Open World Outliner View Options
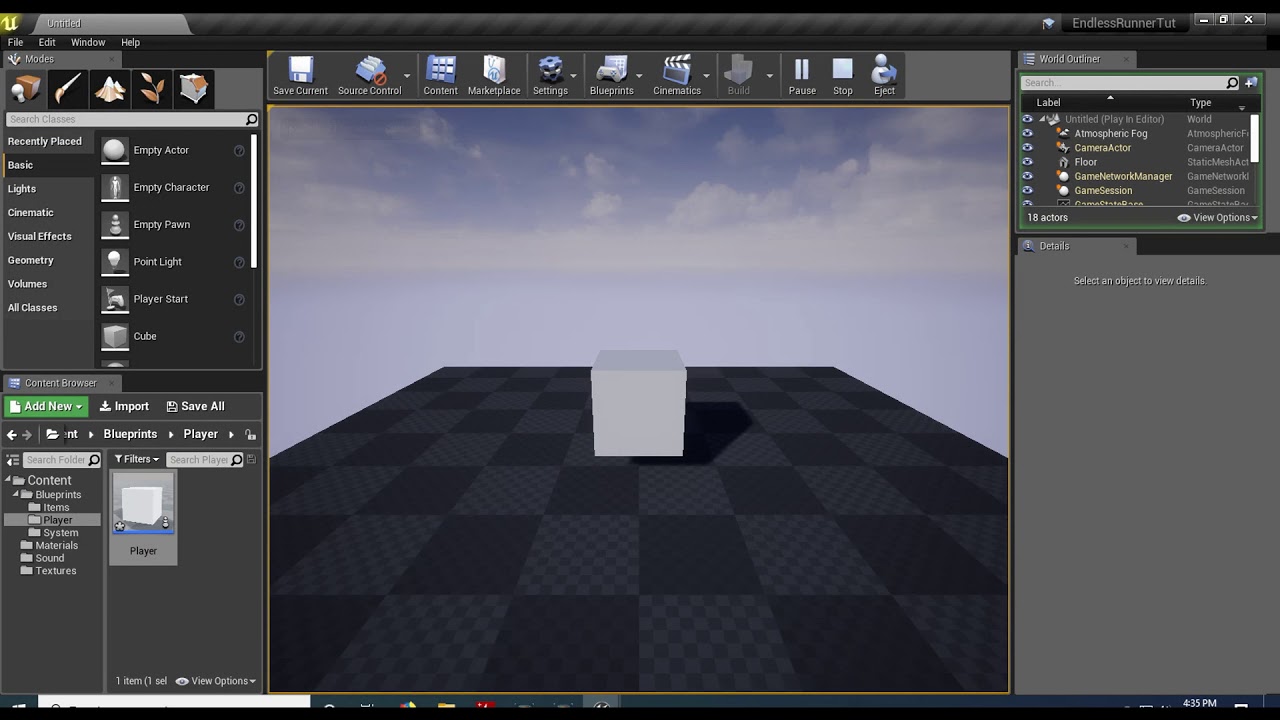 point(1218,217)
